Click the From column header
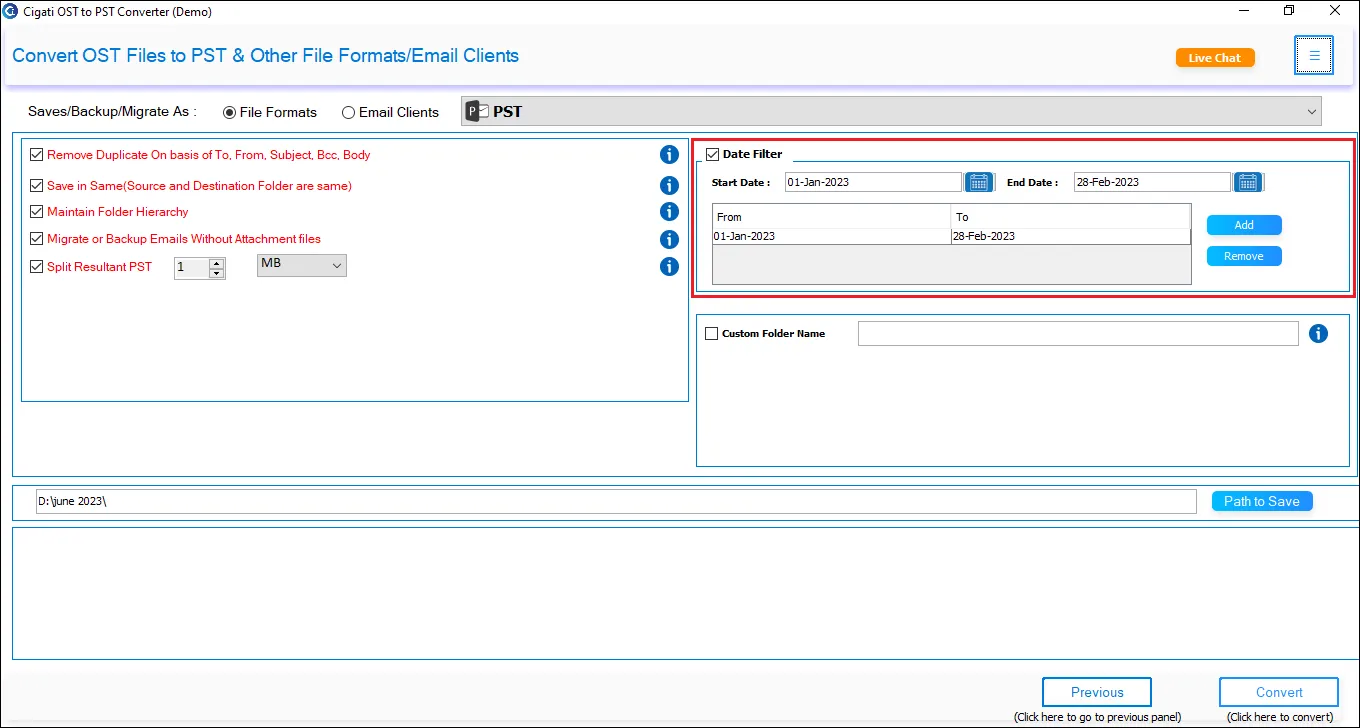Screen dimensions: 1360x728 831,217
